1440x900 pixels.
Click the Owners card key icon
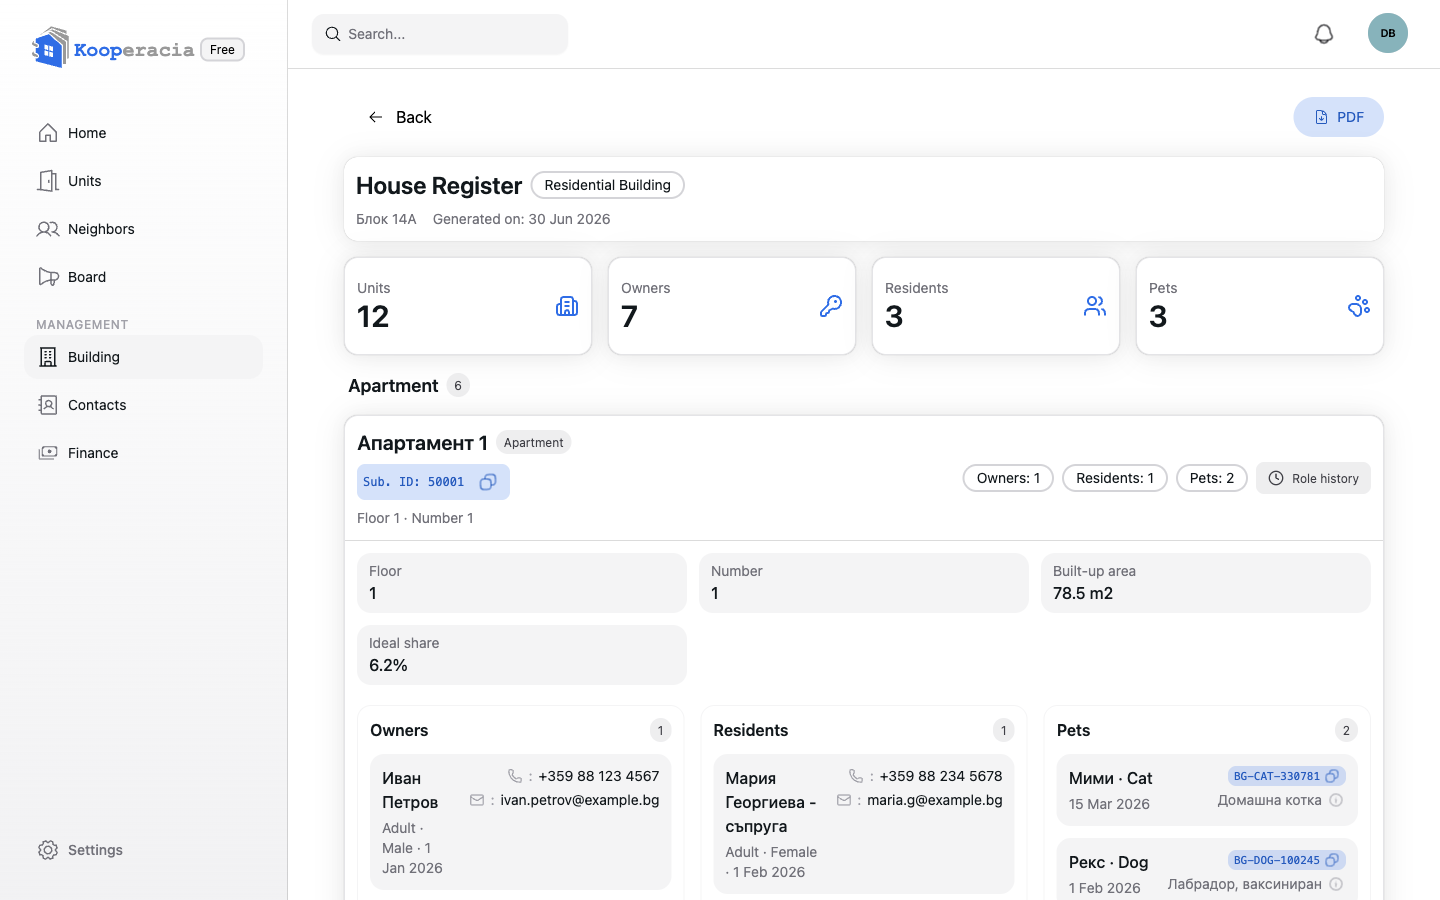[831, 306]
